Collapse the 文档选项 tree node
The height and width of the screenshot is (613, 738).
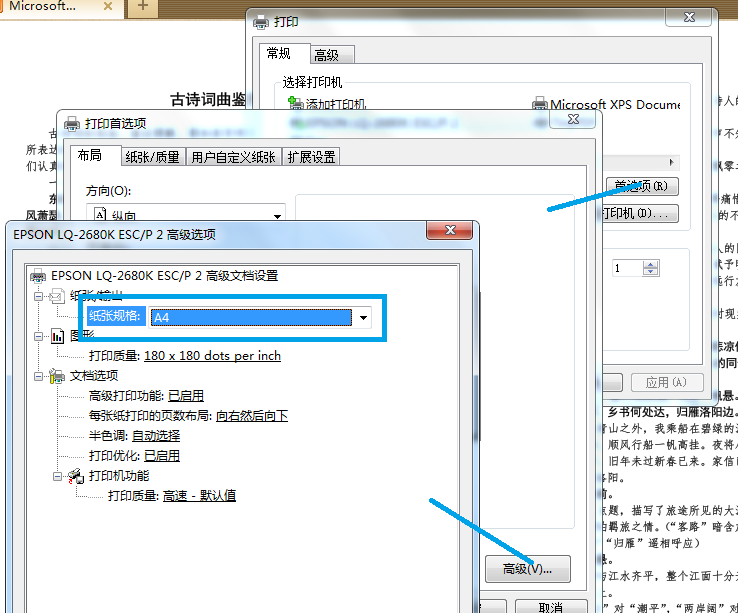[39, 376]
